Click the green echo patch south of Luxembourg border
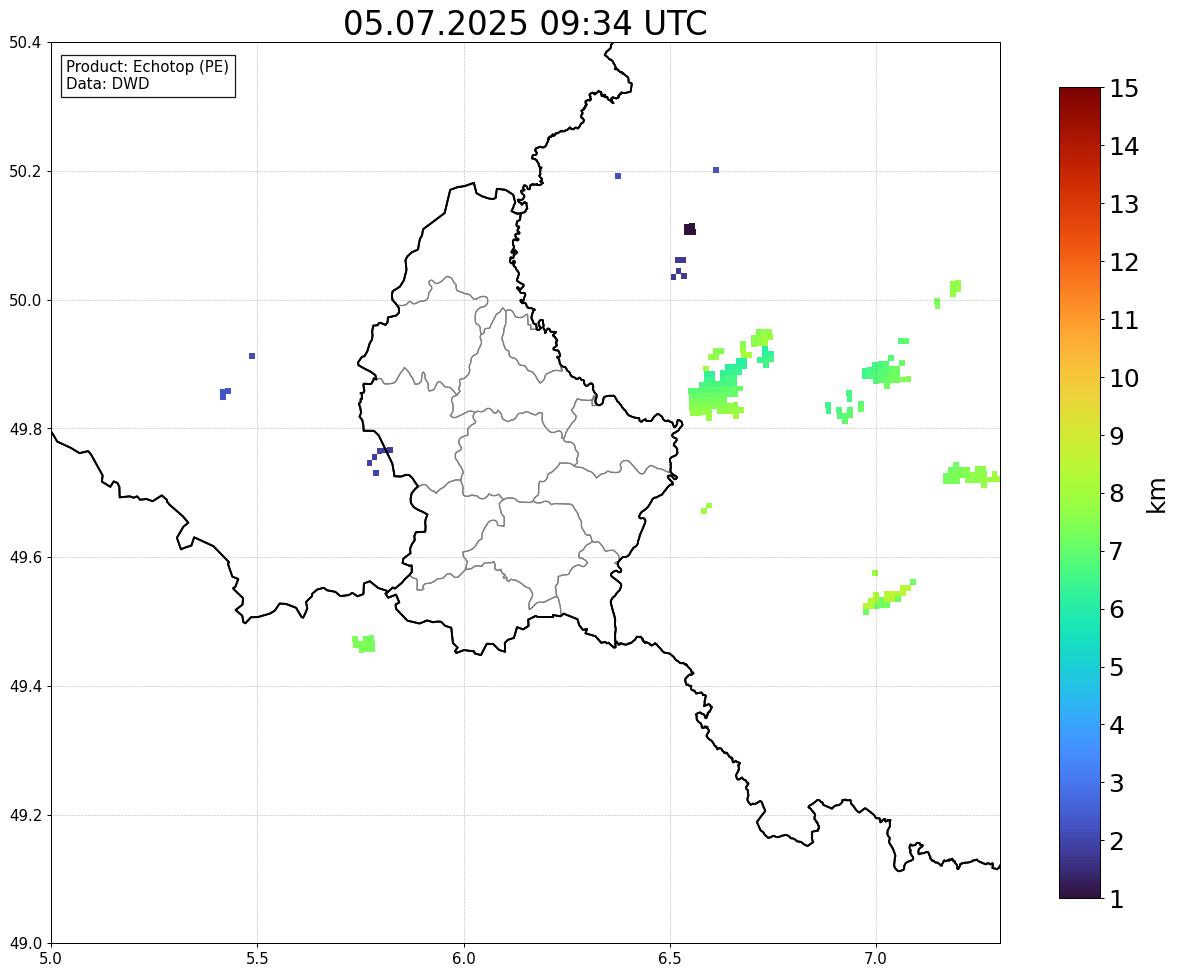Viewport: 1178px width, 976px height. click(364, 643)
